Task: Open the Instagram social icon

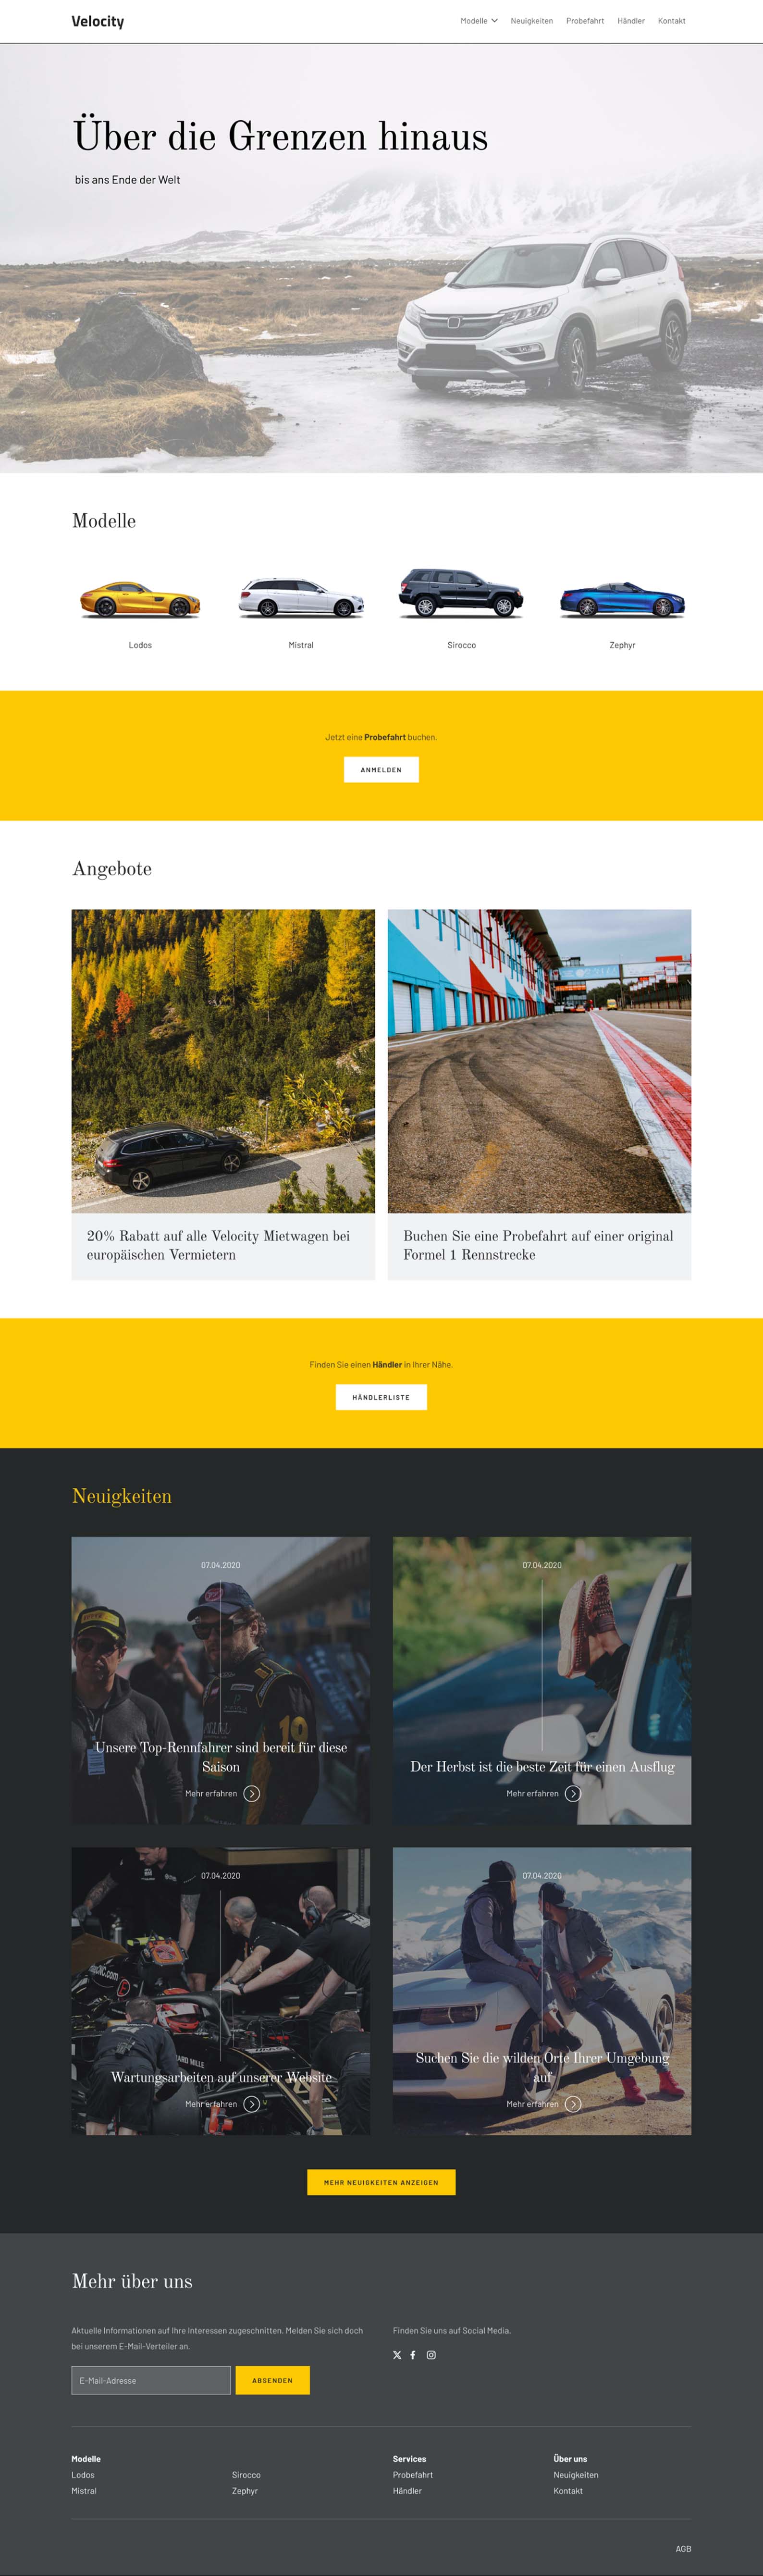Action: coord(431,2355)
